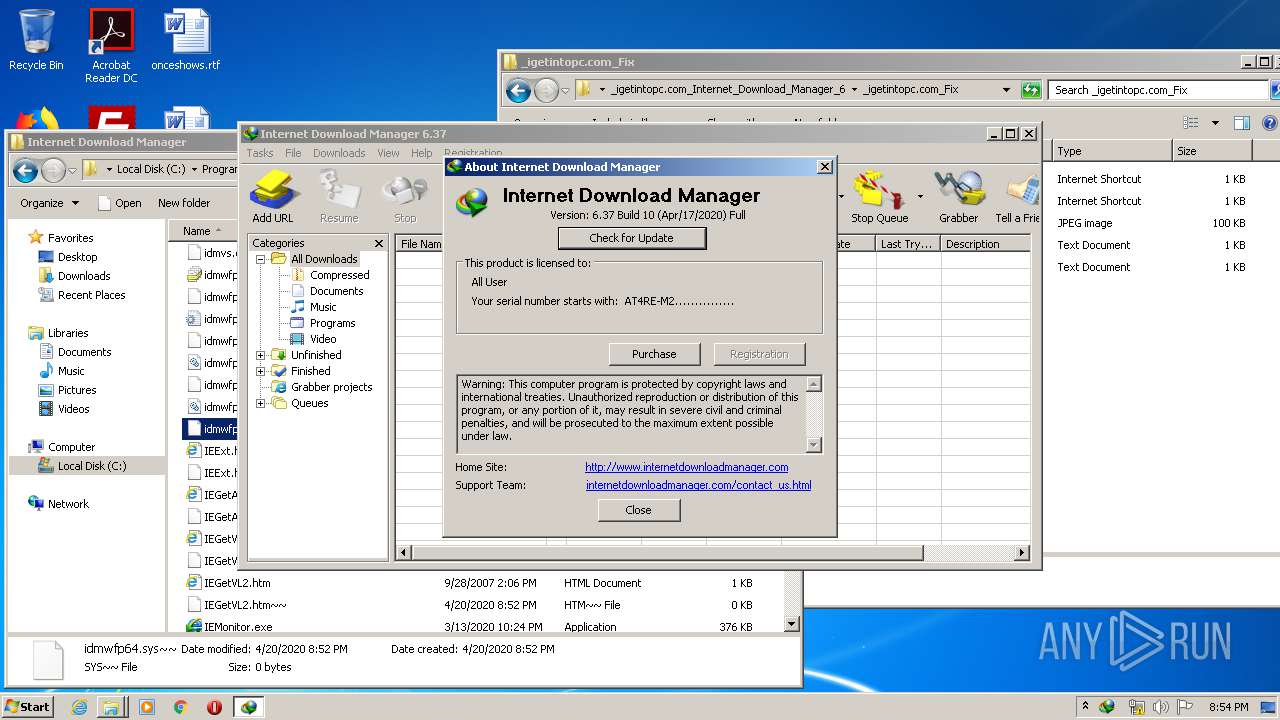Viewport: 1280px width, 720px height.
Task: Click the Explorer file list scroll down arrow
Action: click(x=791, y=624)
